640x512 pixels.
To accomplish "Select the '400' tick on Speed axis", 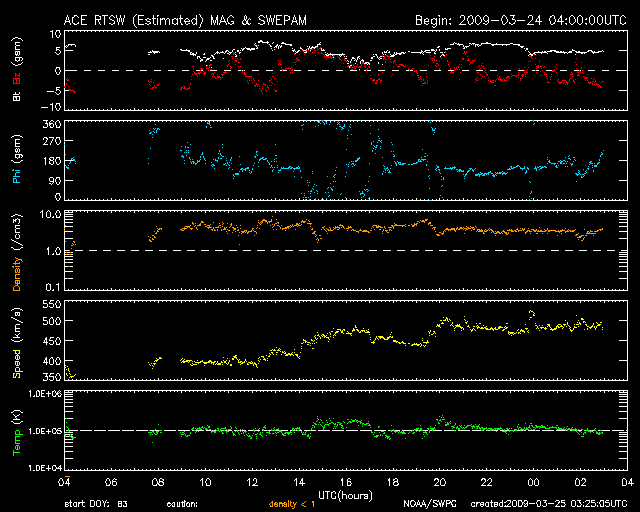I will pyautogui.click(x=52, y=361).
